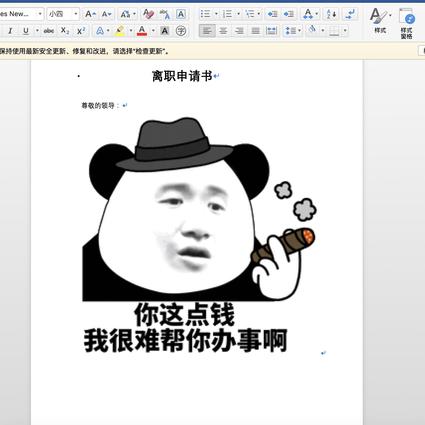The height and width of the screenshot is (425, 425).
Task: Apply paragraph shading with the paint bucket
Action: tap(313, 30)
